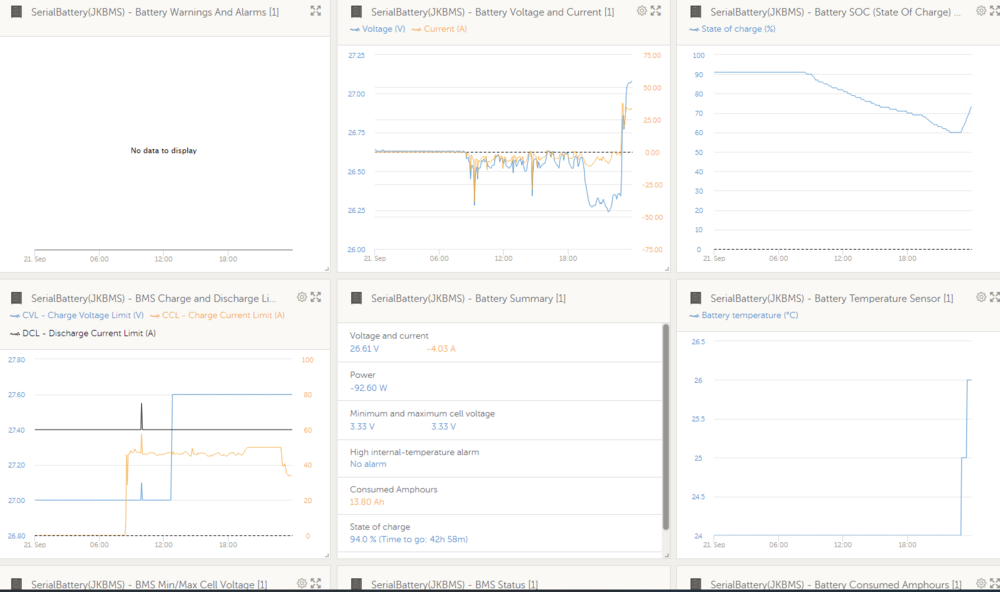Click Battery Consumed Amphours widget title
1000x592 pixels.
(836, 584)
